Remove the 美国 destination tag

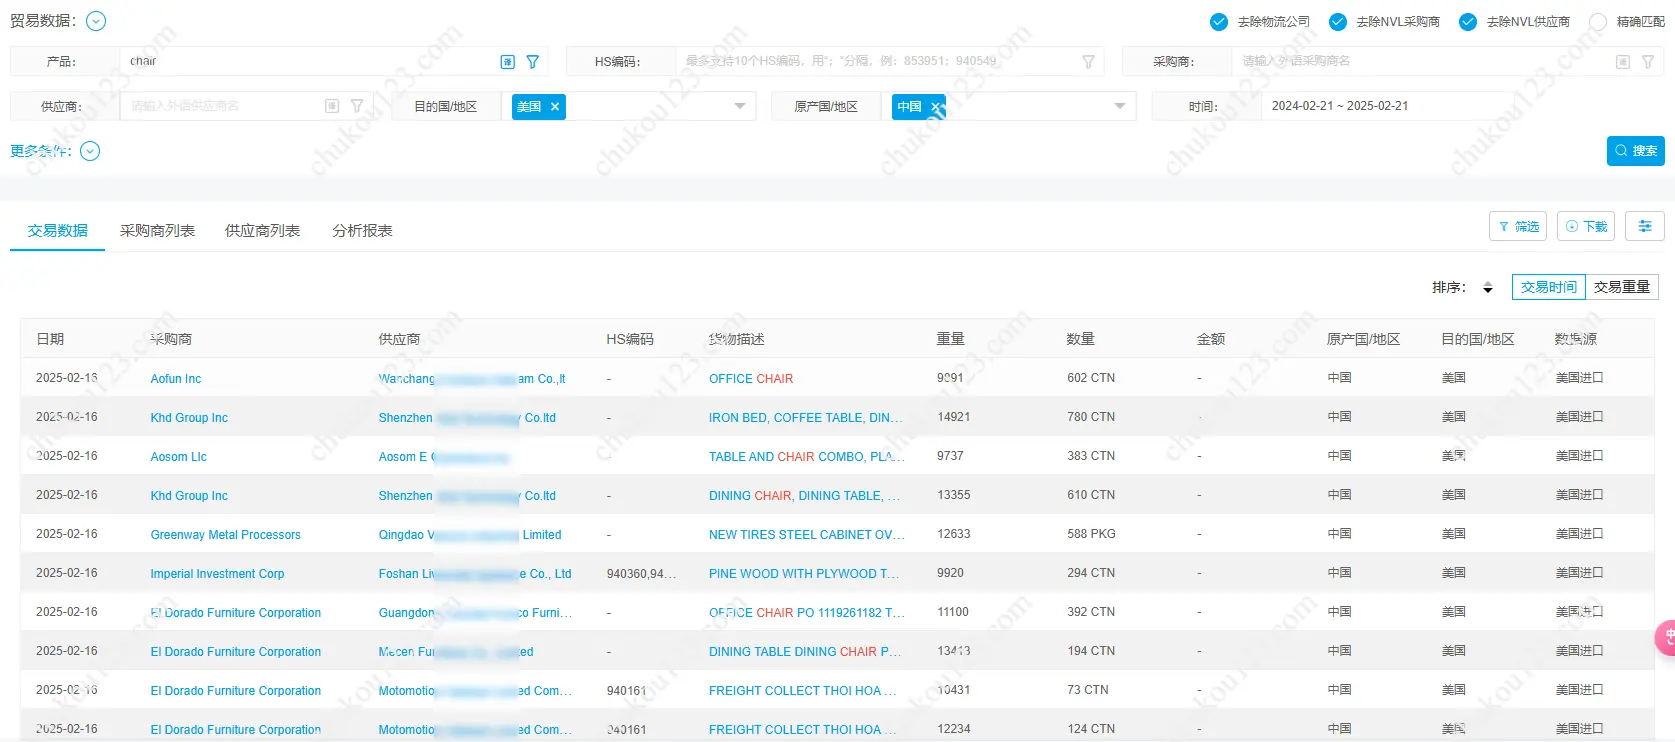(555, 107)
